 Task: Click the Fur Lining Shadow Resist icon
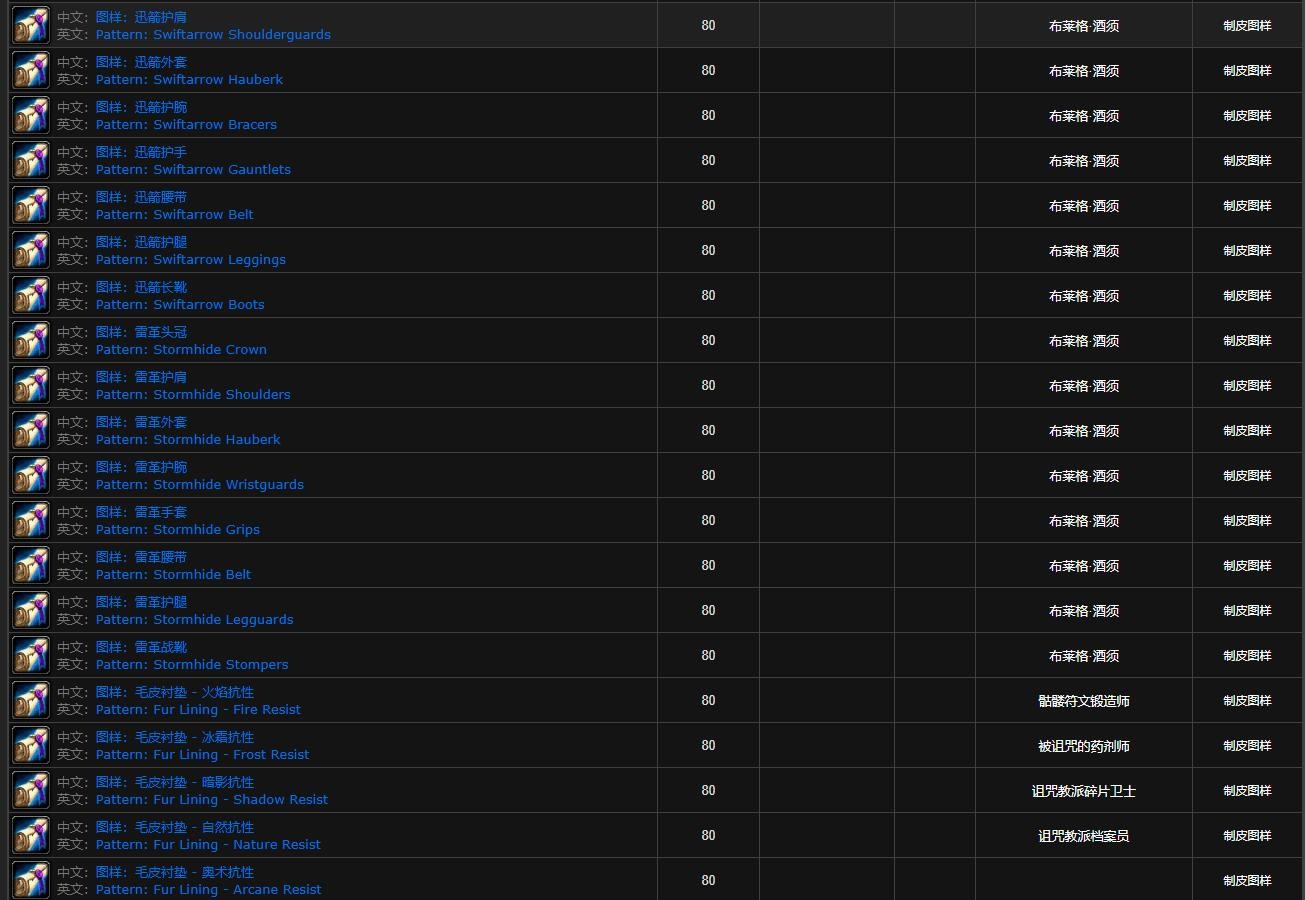pyautogui.click(x=31, y=791)
